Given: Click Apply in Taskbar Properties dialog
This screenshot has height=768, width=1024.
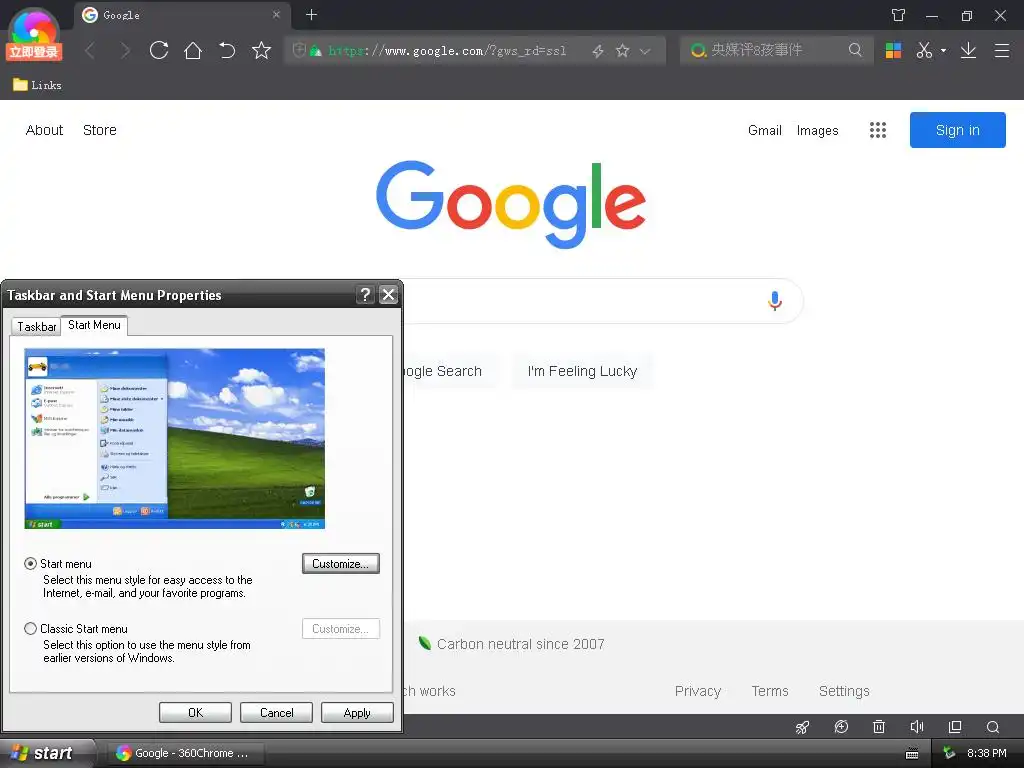Looking at the screenshot, I should click(357, 712).
